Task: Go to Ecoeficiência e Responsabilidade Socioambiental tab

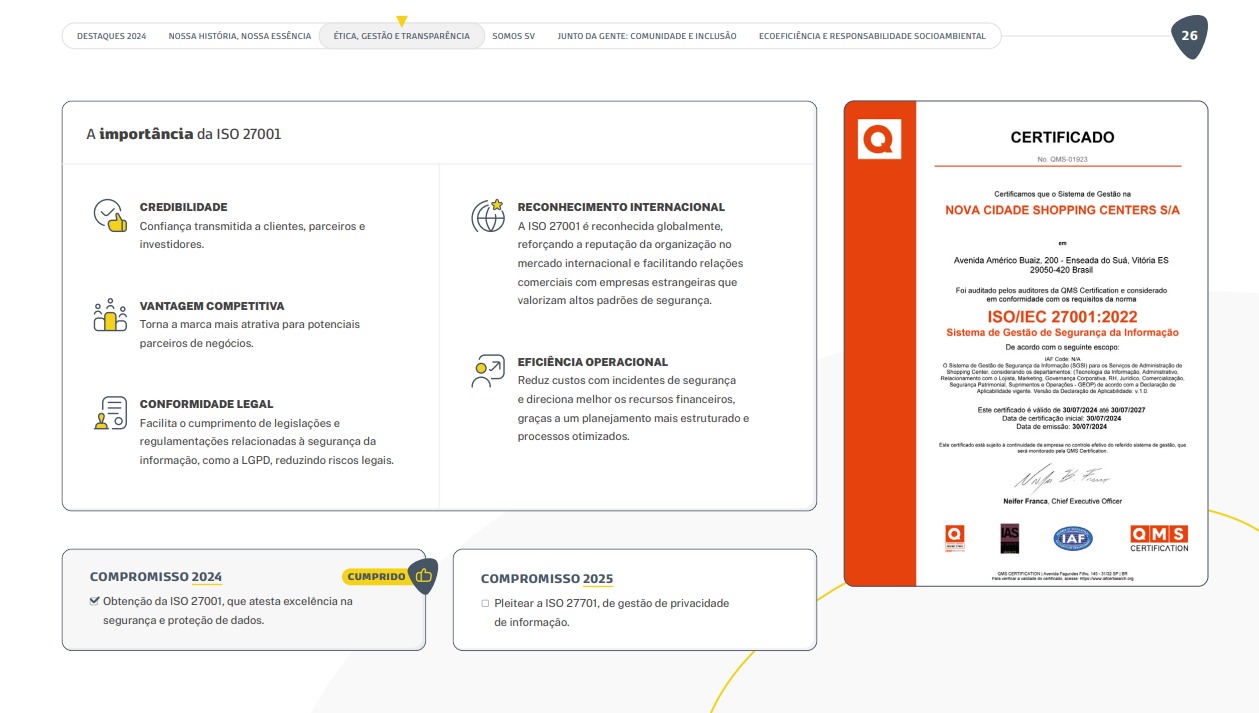Action: click(x=872, y=36)
